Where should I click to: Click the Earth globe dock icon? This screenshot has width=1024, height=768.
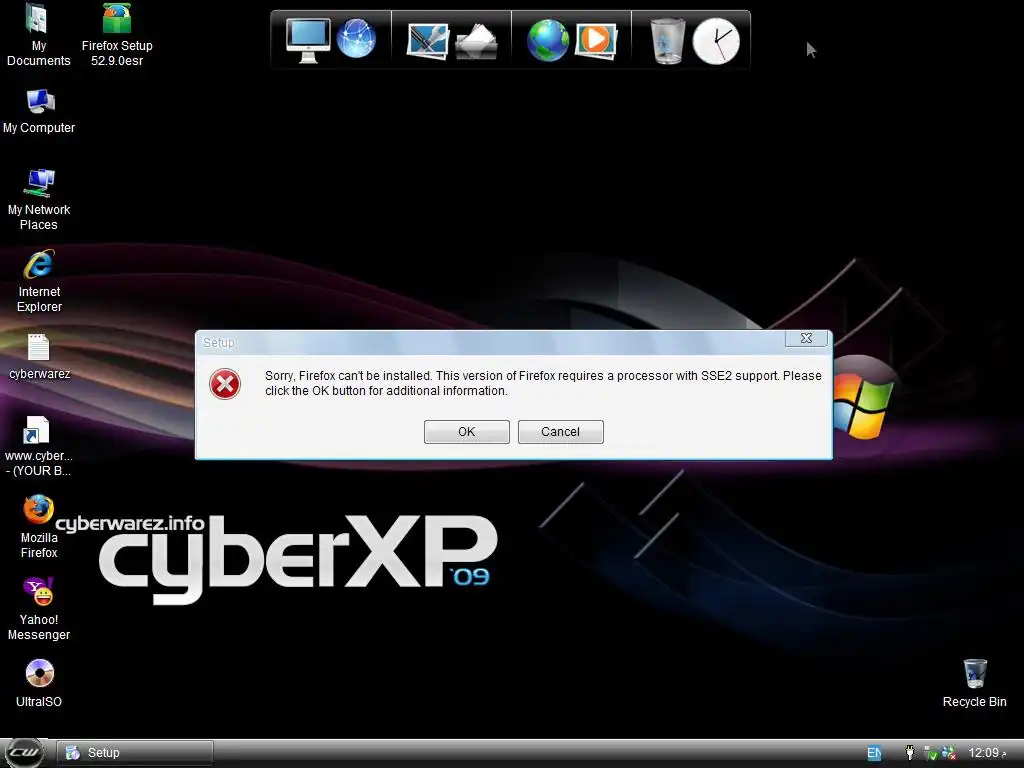pos(548,40)
